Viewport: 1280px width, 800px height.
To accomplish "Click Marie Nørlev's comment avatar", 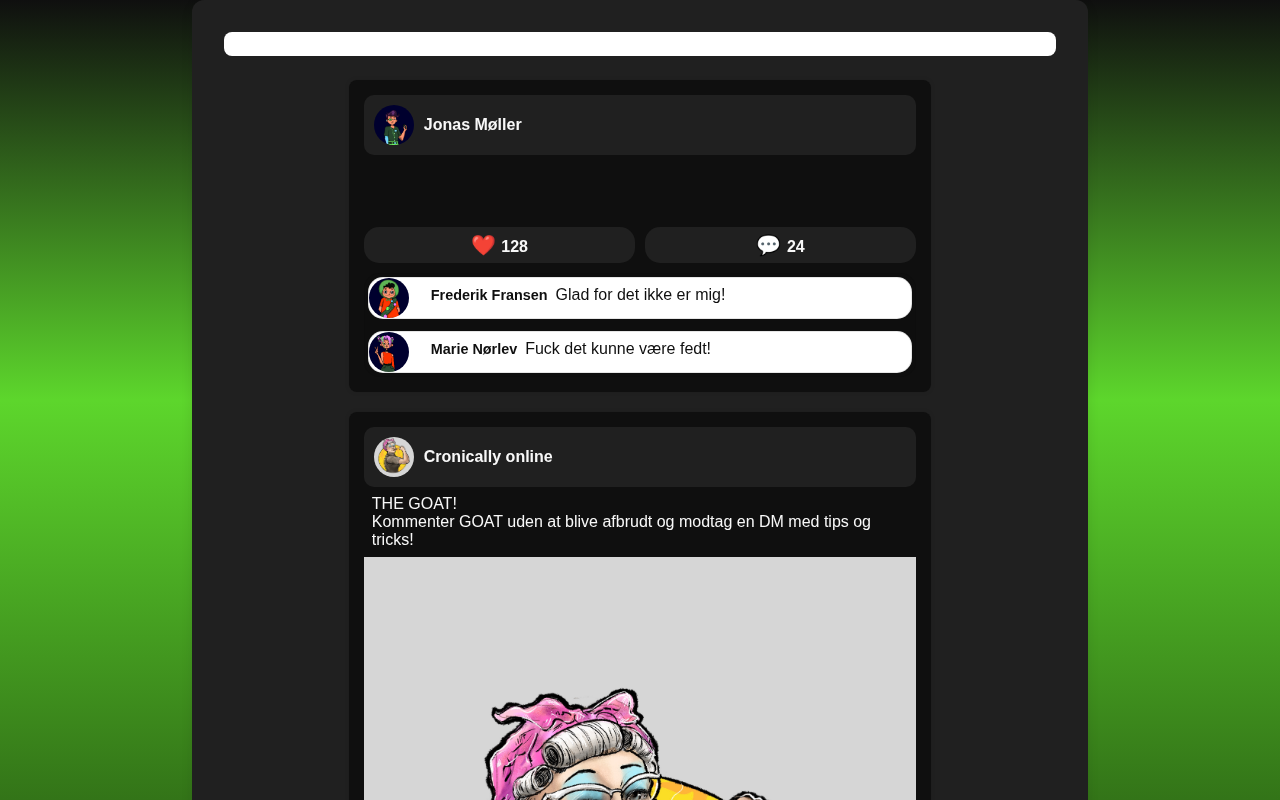I will click(x=389, y=352).
